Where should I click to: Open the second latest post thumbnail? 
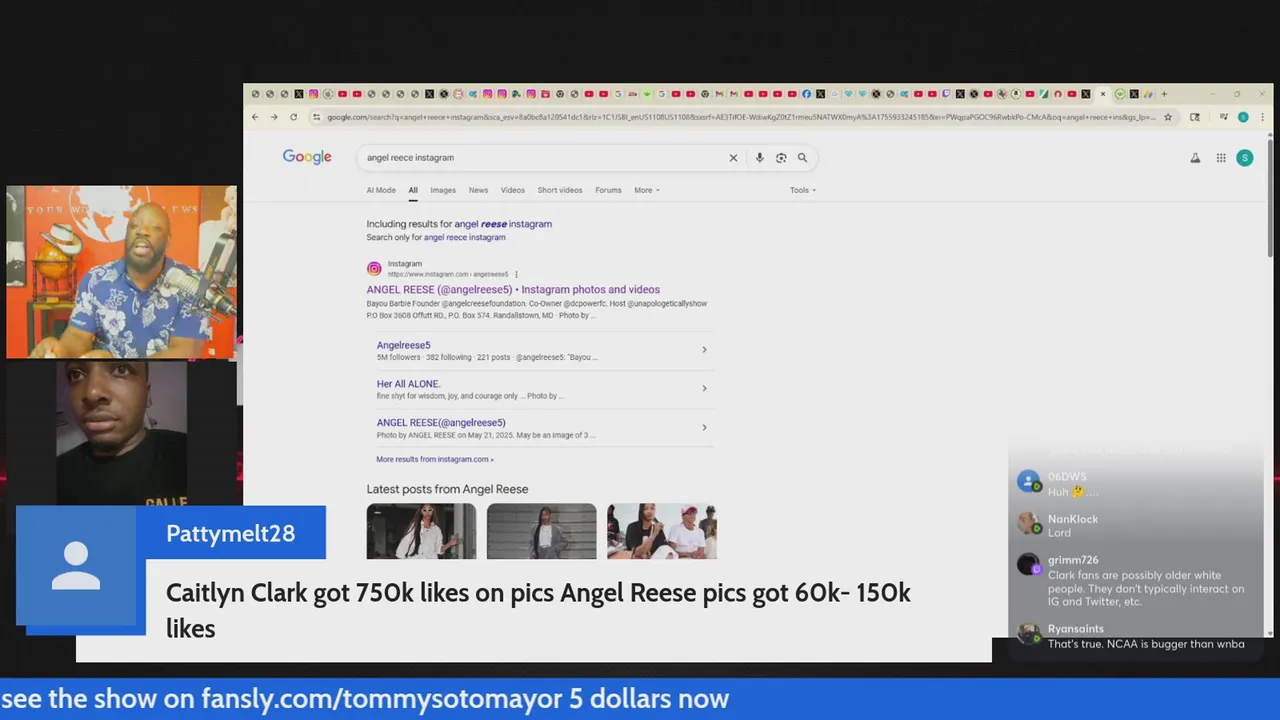(541, 531)
